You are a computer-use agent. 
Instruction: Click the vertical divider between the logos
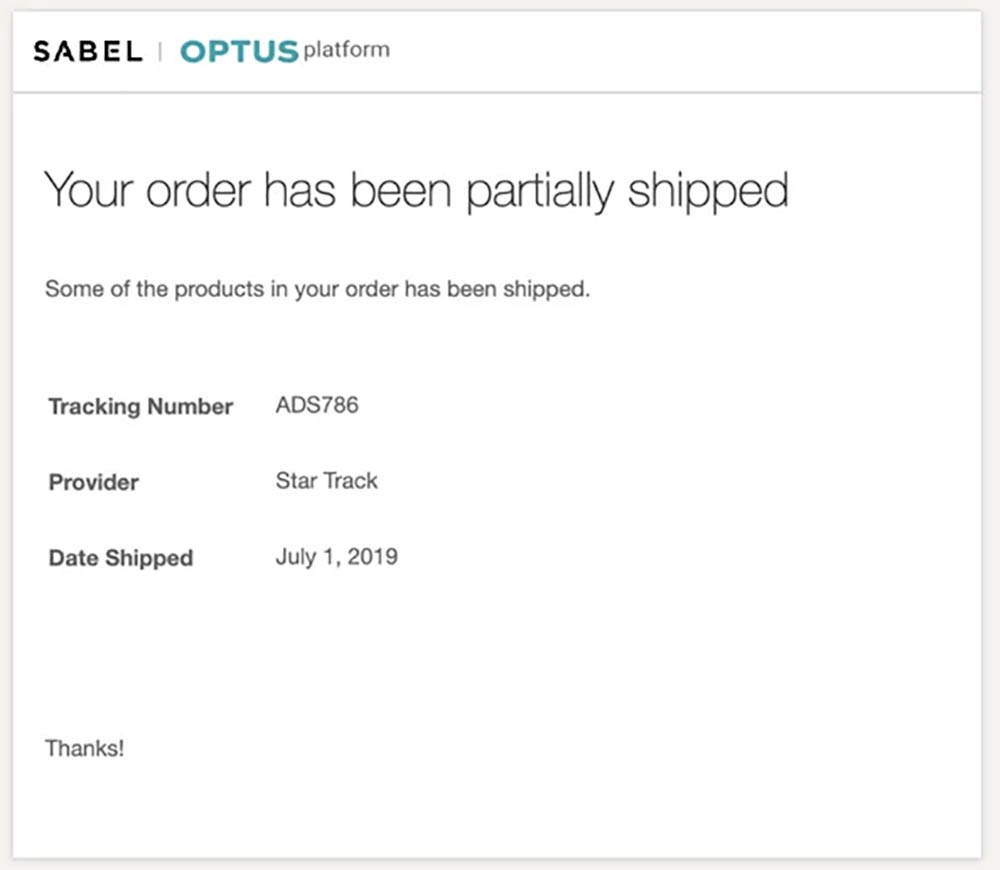160,51
